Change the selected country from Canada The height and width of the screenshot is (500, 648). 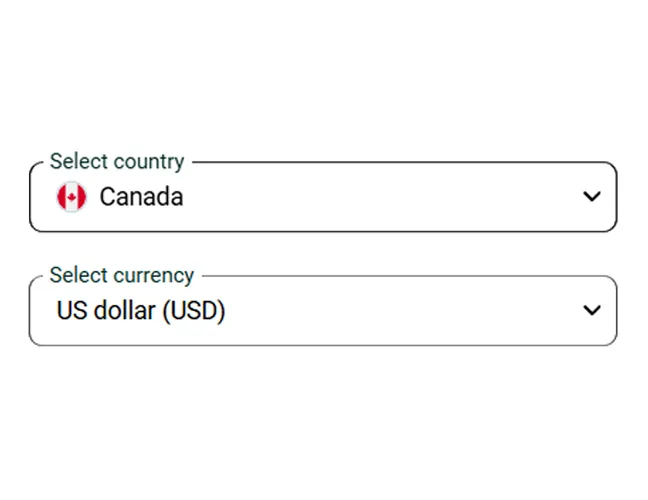pos(322,197)
